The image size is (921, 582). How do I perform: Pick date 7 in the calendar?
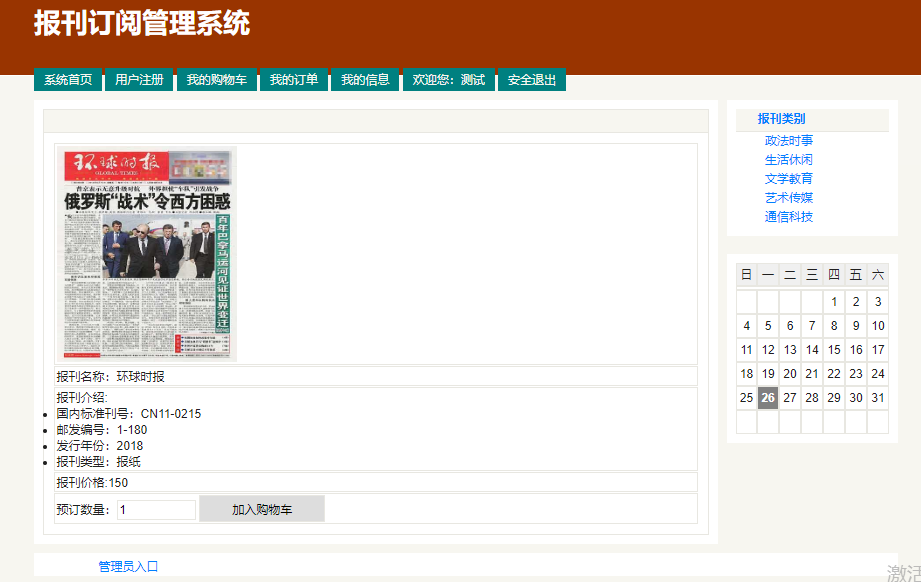(812, 326)
